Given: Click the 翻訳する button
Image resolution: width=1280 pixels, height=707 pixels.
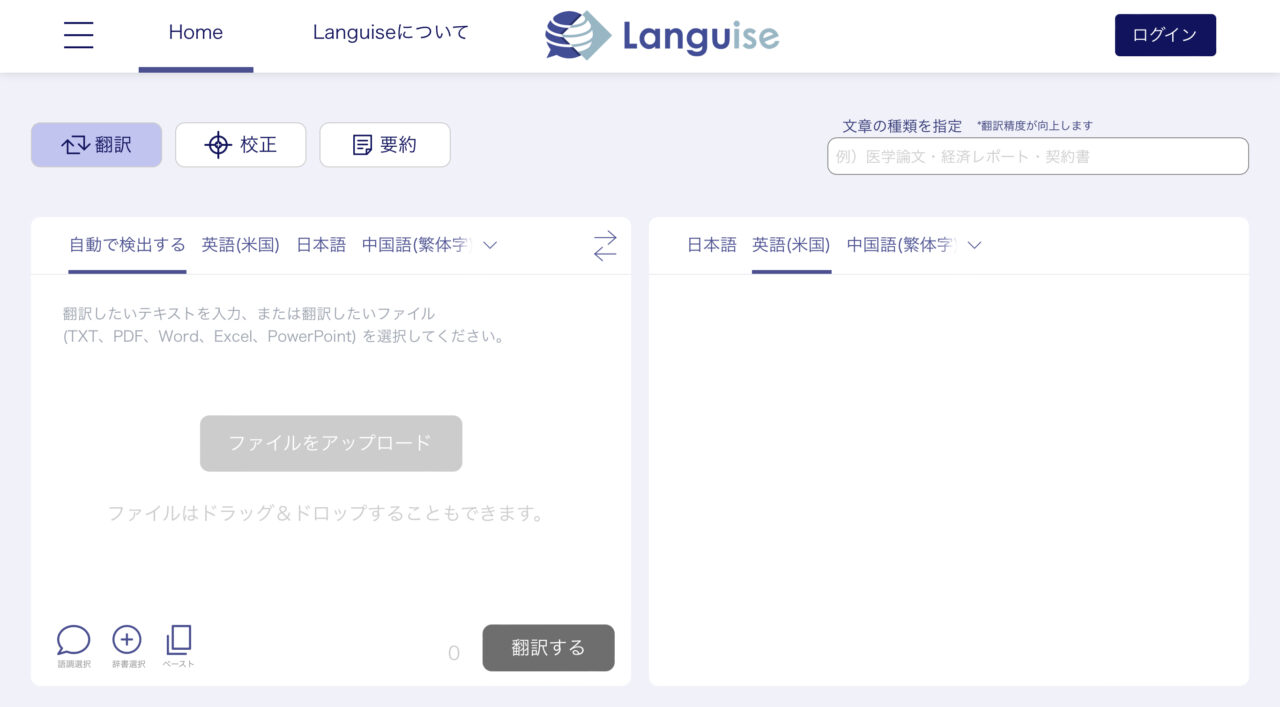Looking at the screenshot, I should click(548, 648).
